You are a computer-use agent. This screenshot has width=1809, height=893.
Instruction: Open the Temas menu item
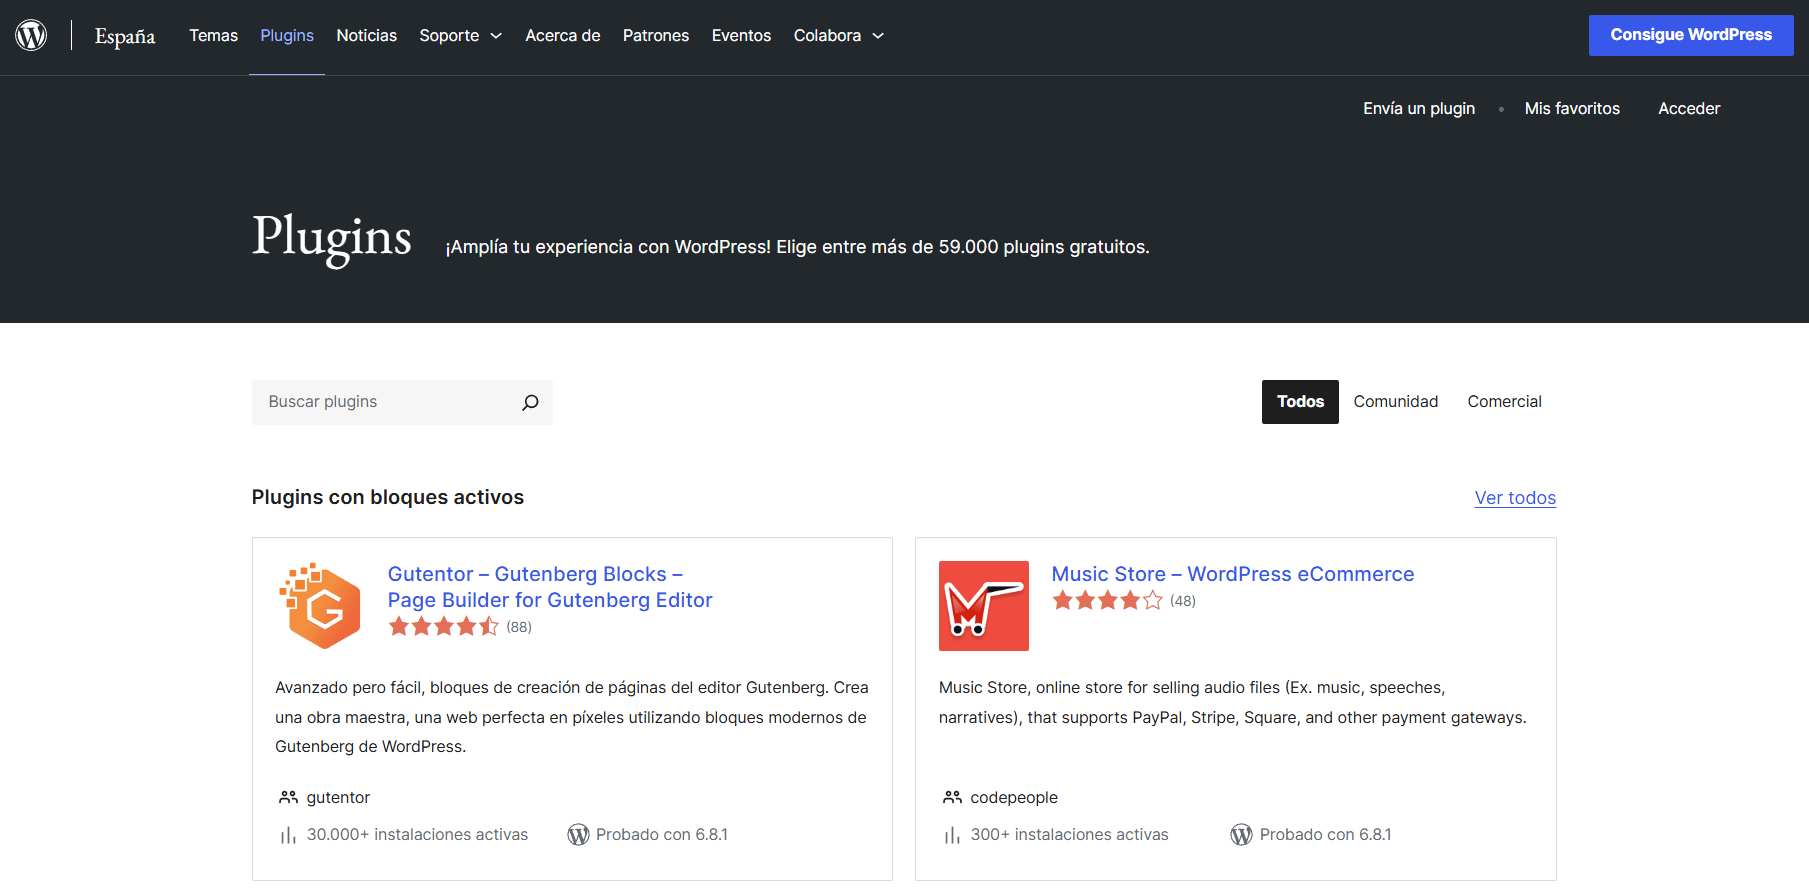coord(214,36)
